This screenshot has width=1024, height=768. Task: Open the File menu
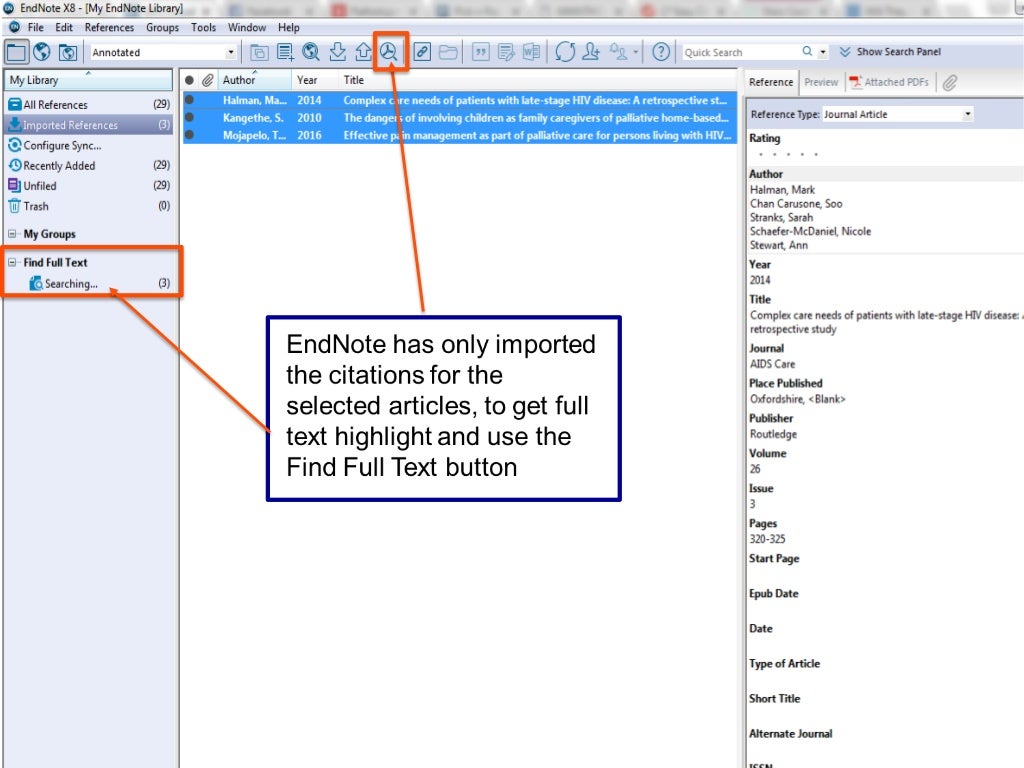[35, 27]
